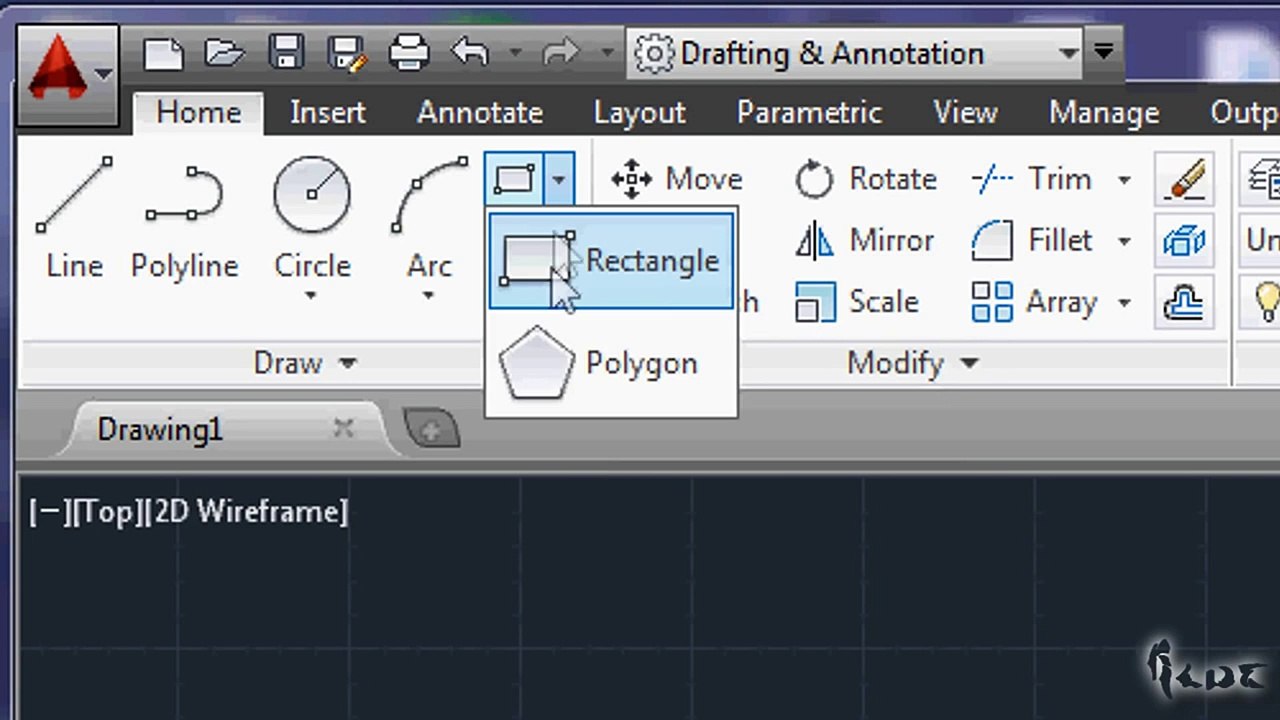Expand the Draw panel

click(x=305, y=363)
